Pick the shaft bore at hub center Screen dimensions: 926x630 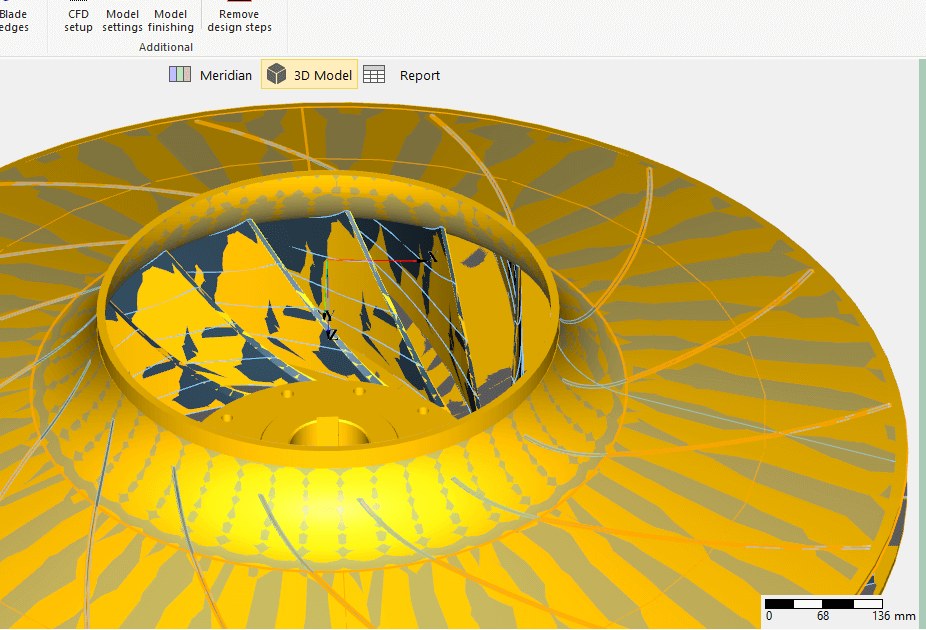[329, 432]
